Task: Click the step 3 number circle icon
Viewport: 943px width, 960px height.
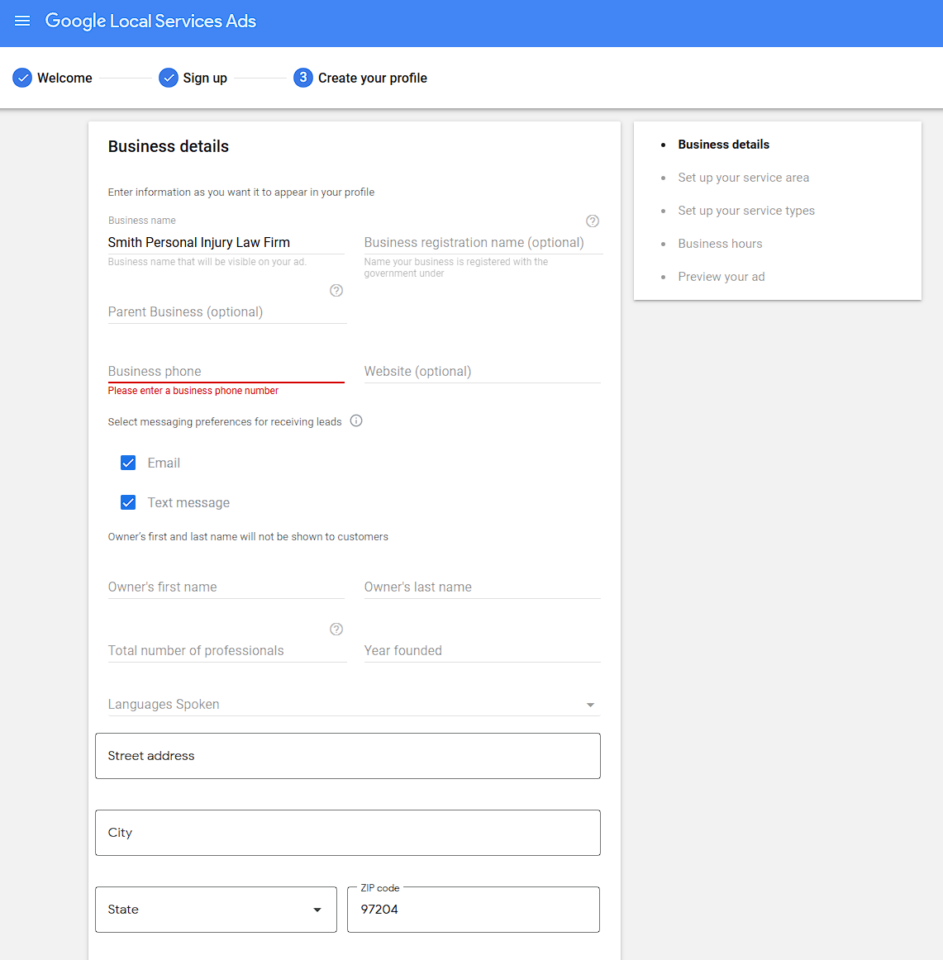Action: (303, 78)
